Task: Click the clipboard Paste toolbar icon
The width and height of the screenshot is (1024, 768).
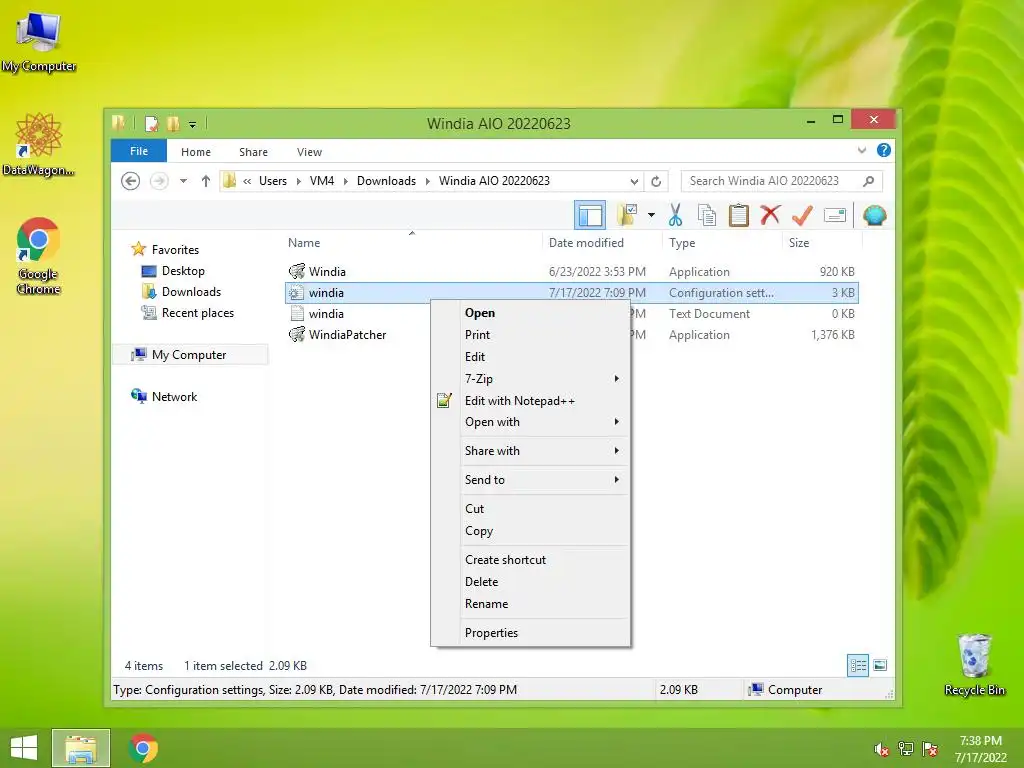Action: 739,215
